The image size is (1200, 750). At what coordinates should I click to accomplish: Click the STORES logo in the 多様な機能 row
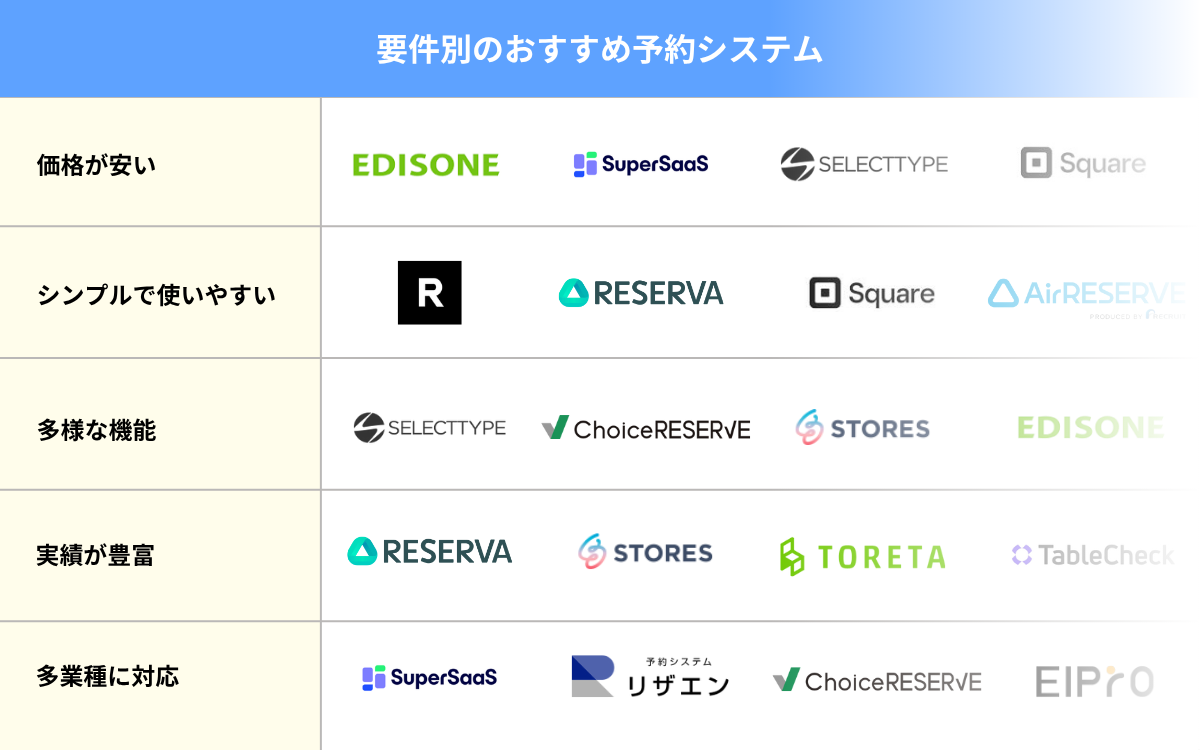[862, 428]
